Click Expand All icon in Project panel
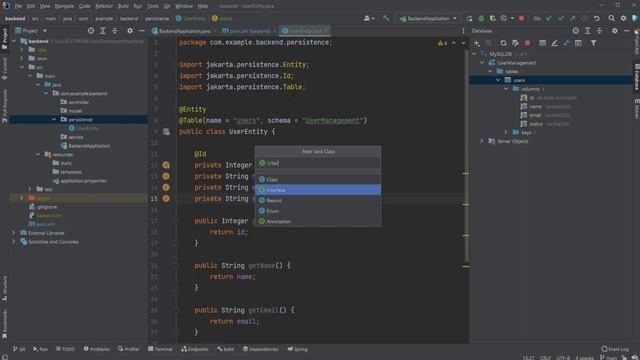 tap(103, 31)
